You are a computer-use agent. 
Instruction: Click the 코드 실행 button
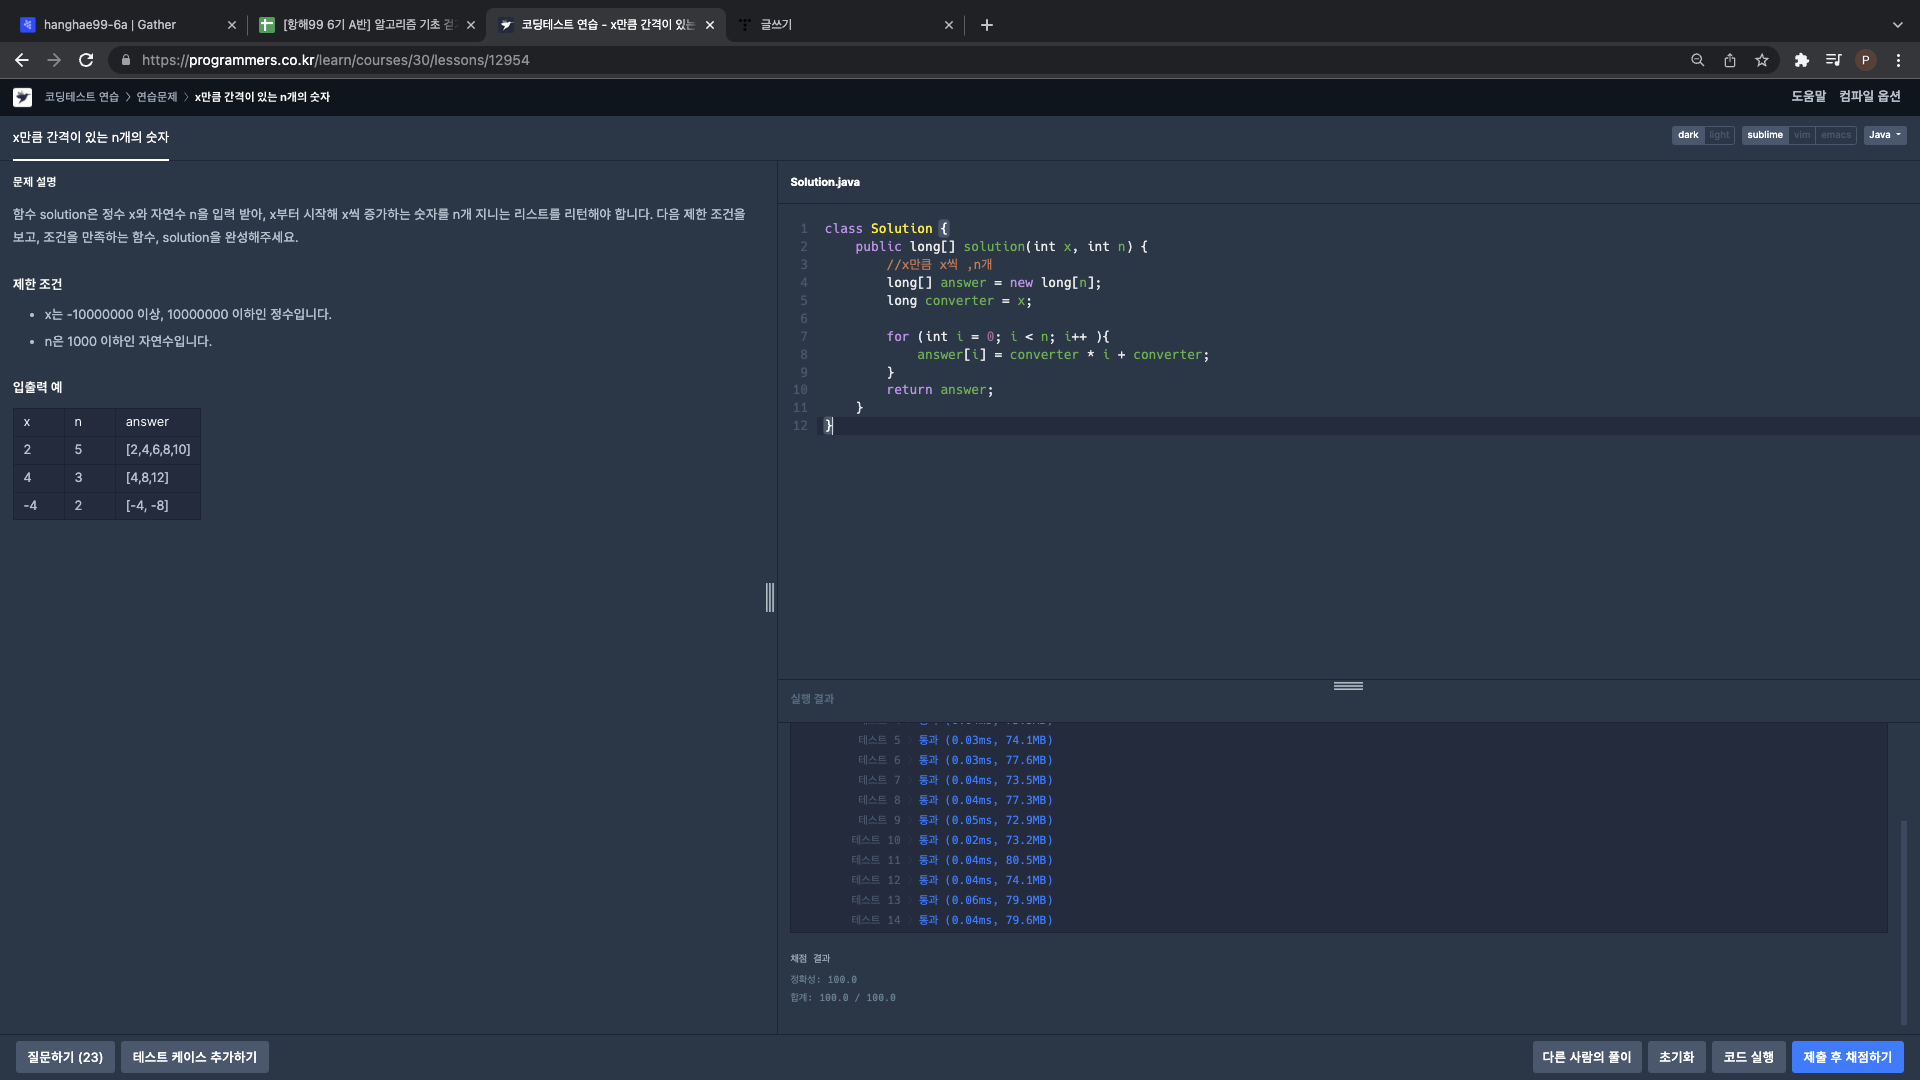[x=1748, y=1057]
